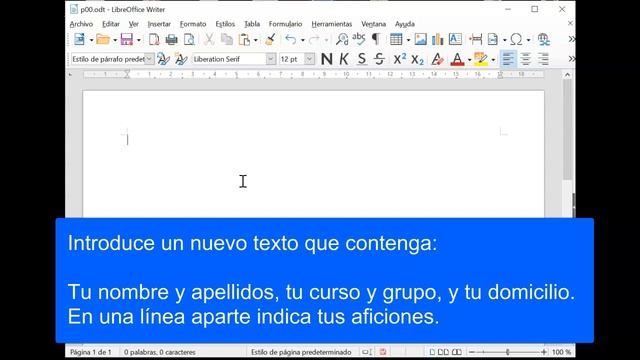Toggle underline S button
640x360 pixels.
click(362, 59)
